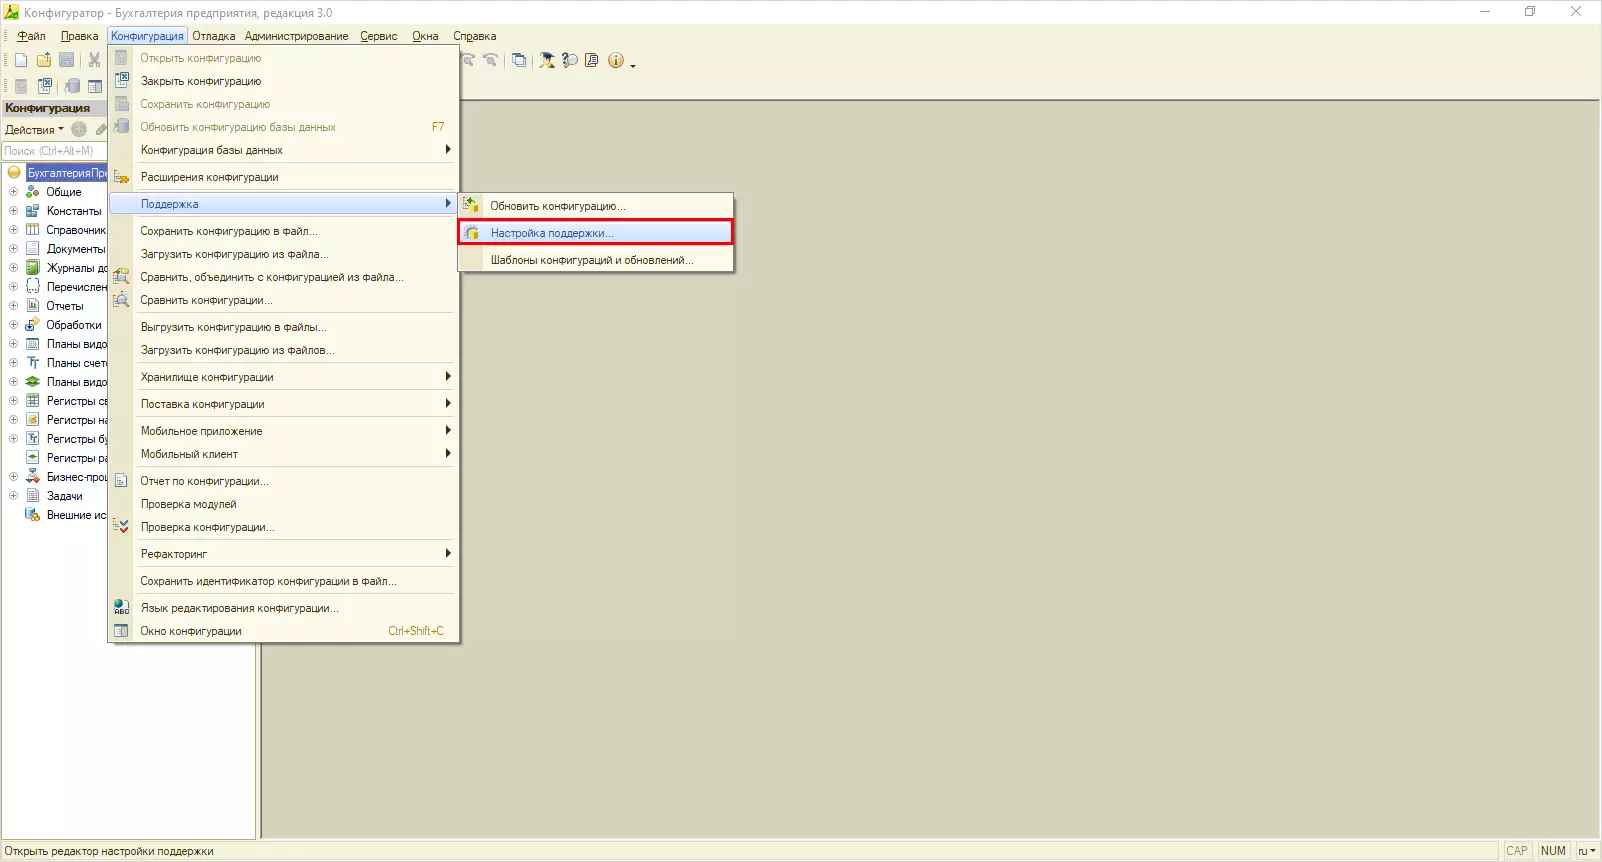1602x862 pixels.
Task: Click the Журналы документов tree node icon
Action: coord(33,268)
